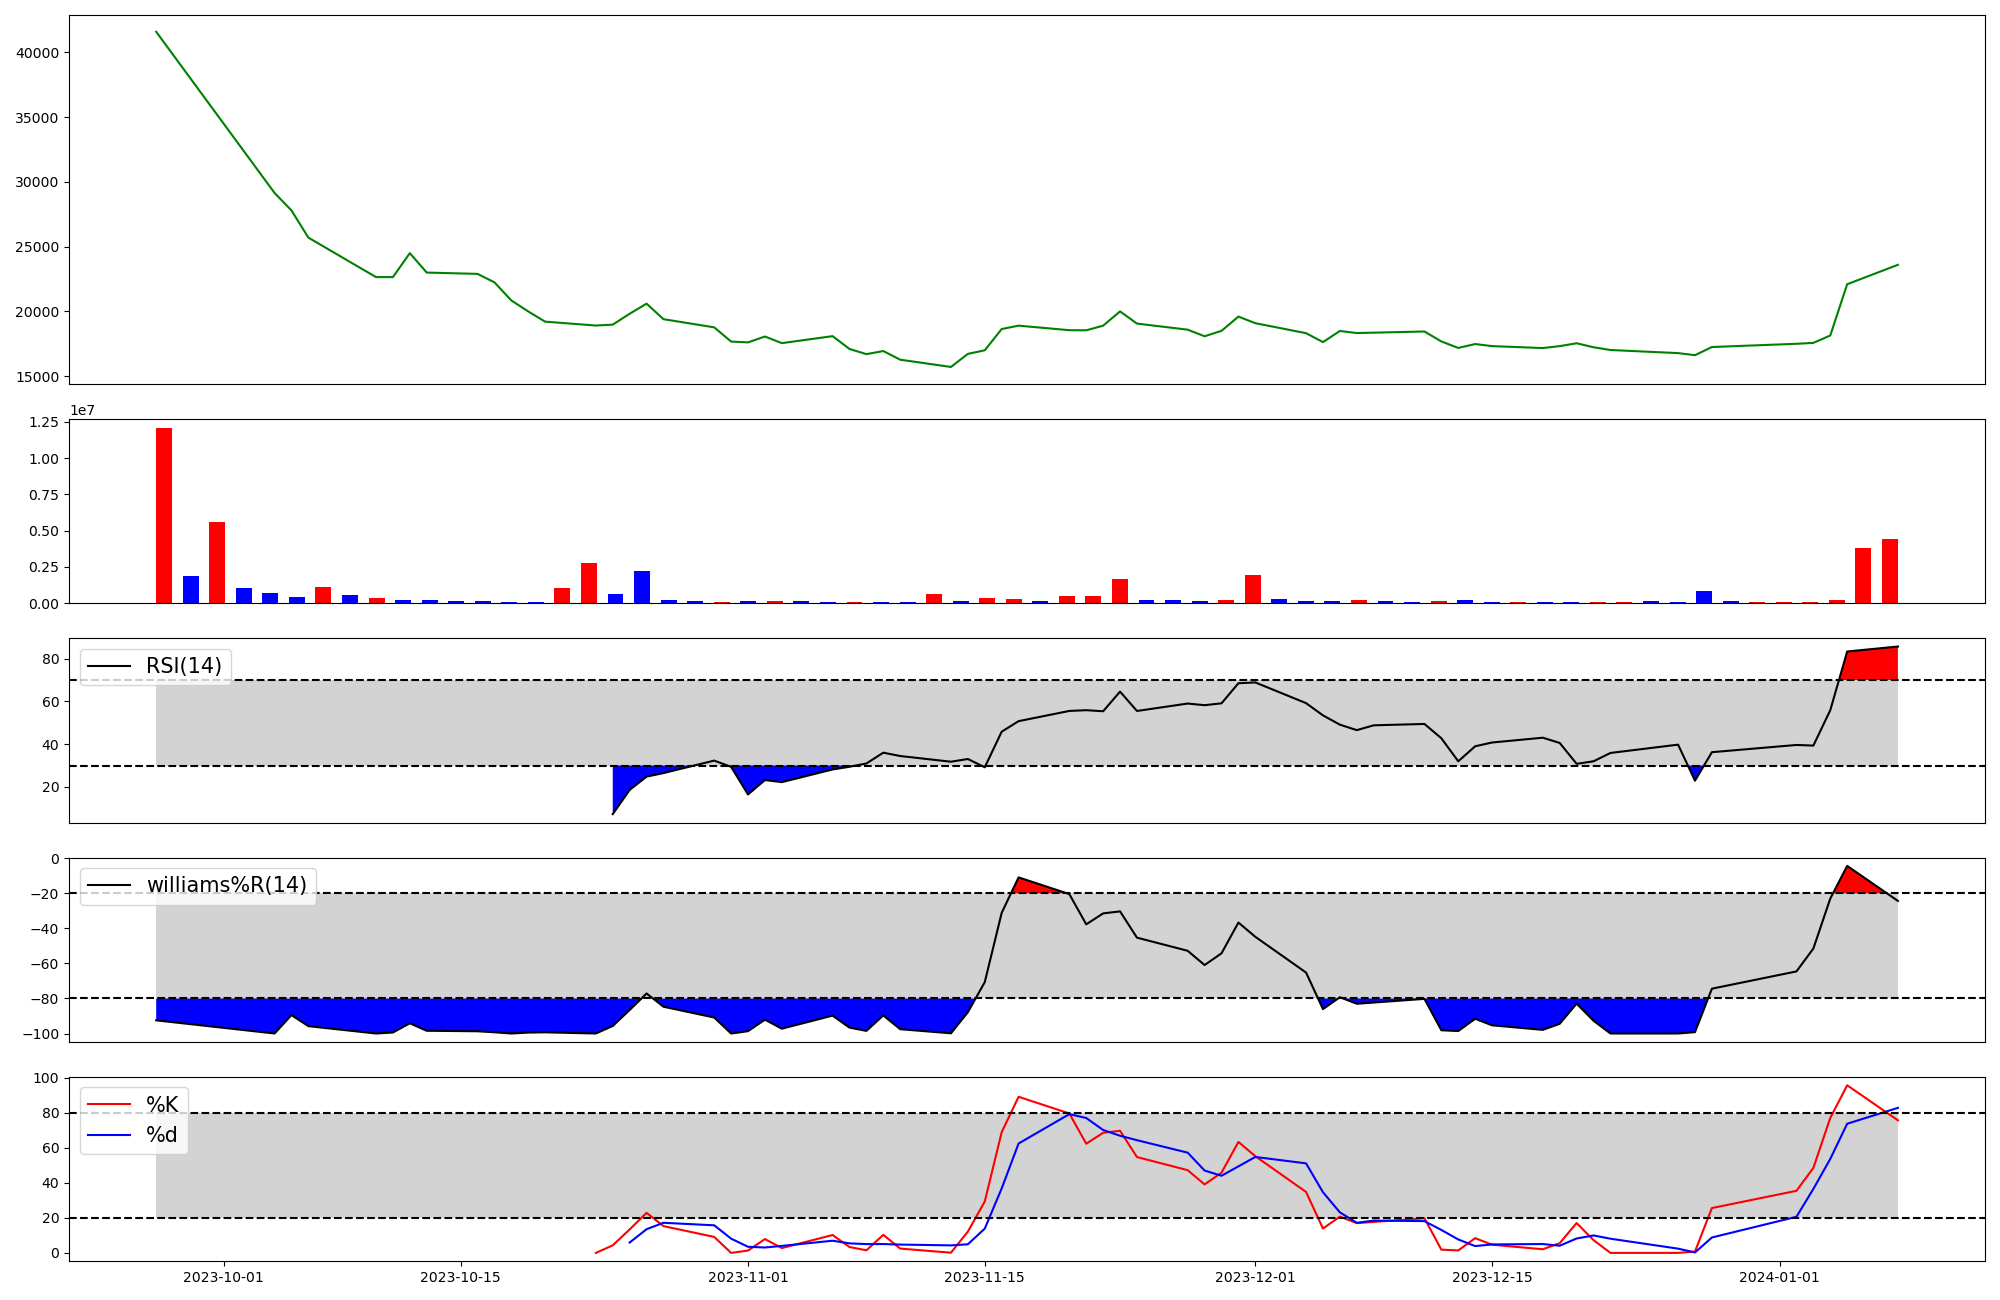Click the %K legend entry
The width and height of the screenshot is (2000, 1300).
[161, 1105]
